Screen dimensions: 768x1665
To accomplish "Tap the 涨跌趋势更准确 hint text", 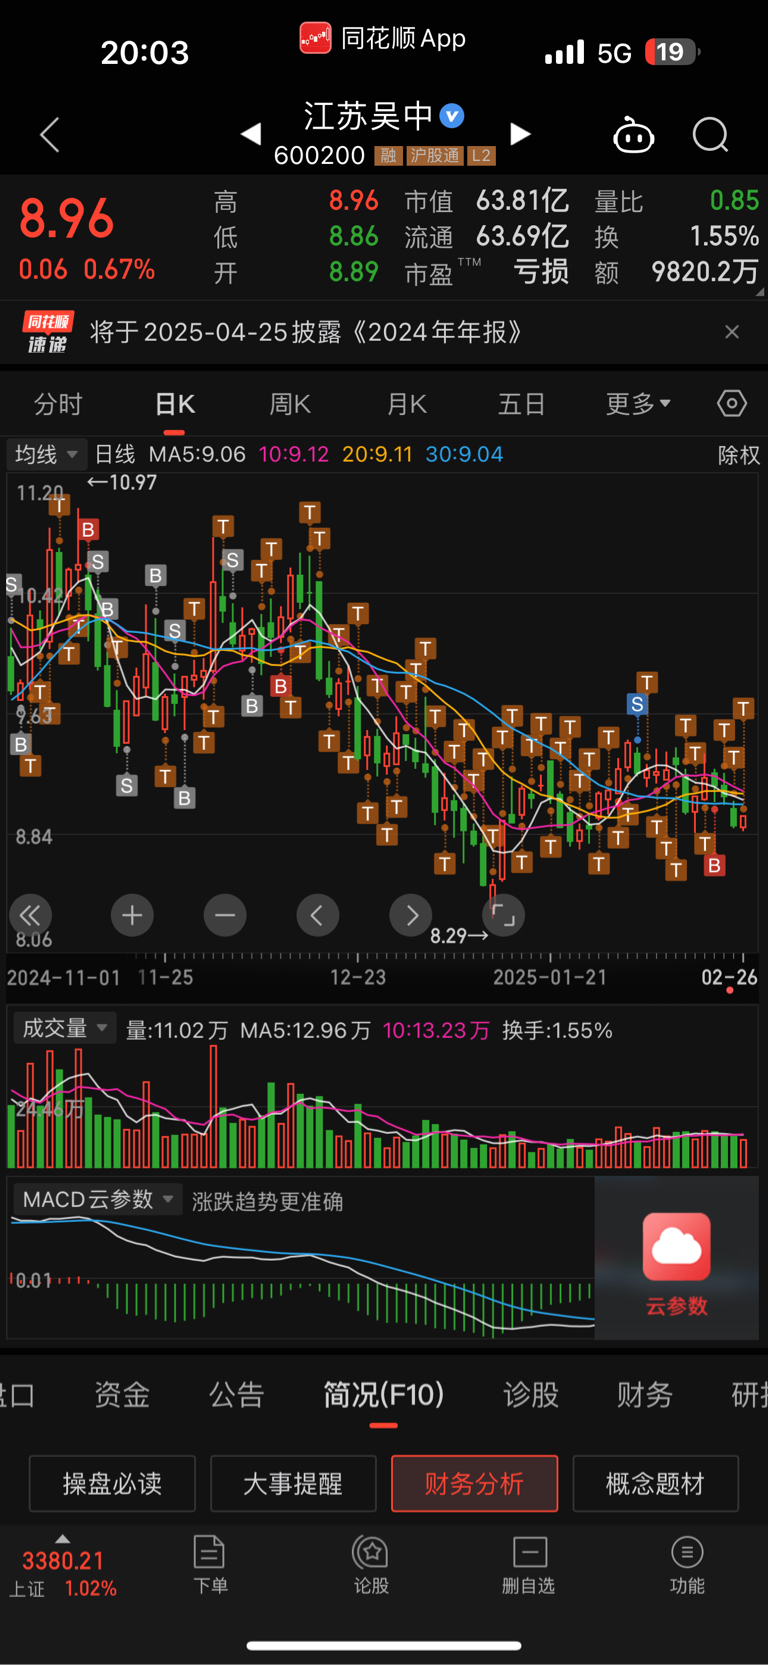I will coord(267,1201).
